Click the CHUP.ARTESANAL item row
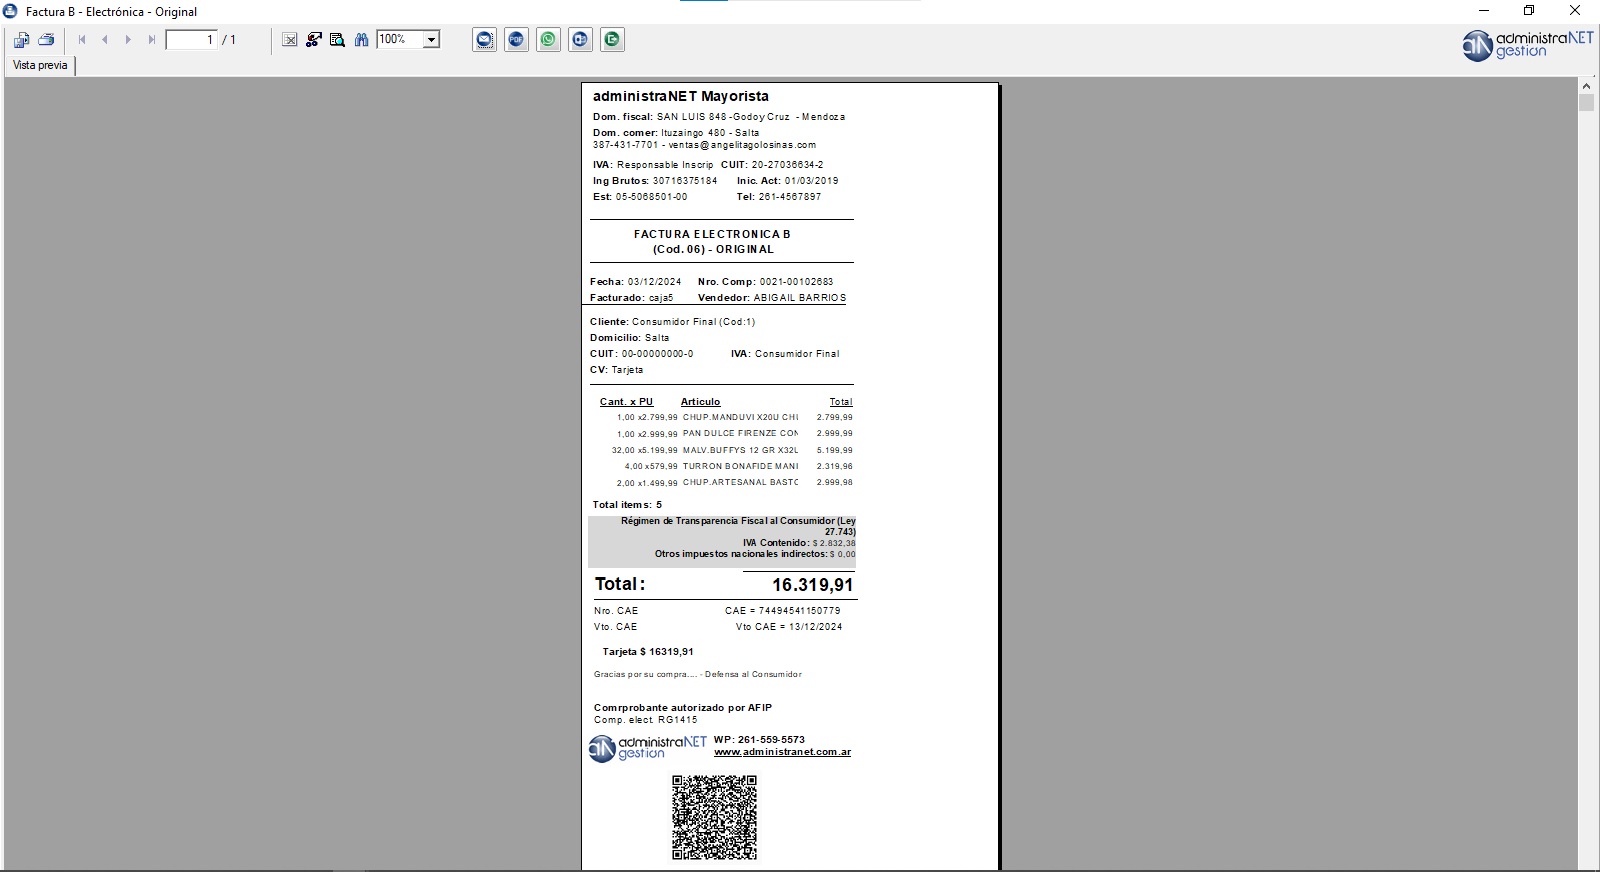This screenshot has width=1600, height=872. click(734, 482)
